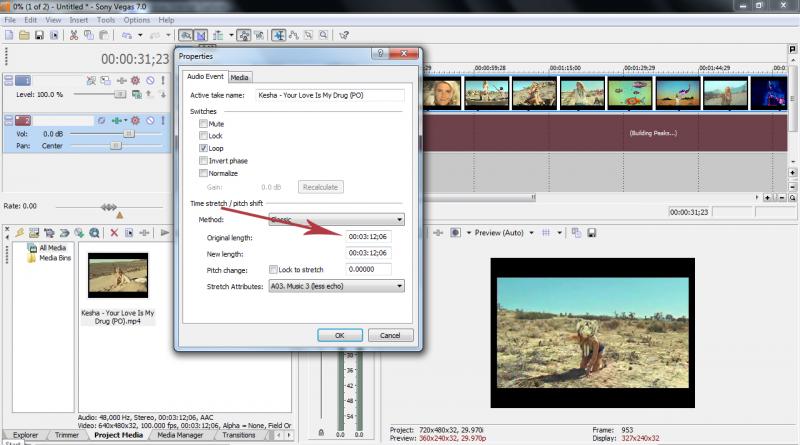Click the Active take name input field

[330, 95]
